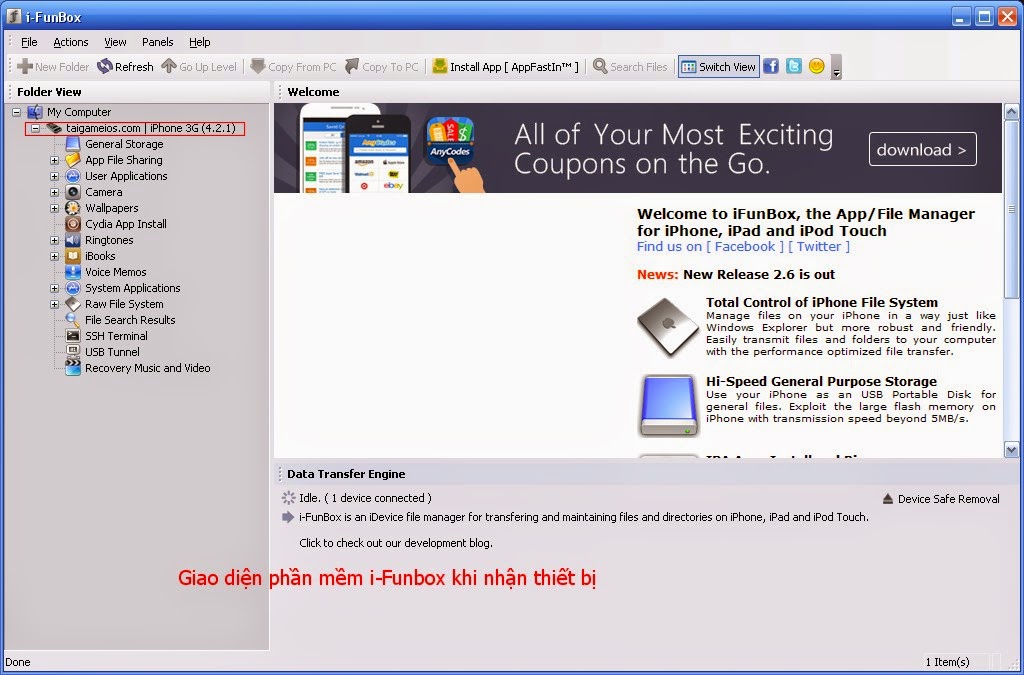Screen dimensions: 1024x675
Task: Open the Actions menu
Action: coord(71,42)
